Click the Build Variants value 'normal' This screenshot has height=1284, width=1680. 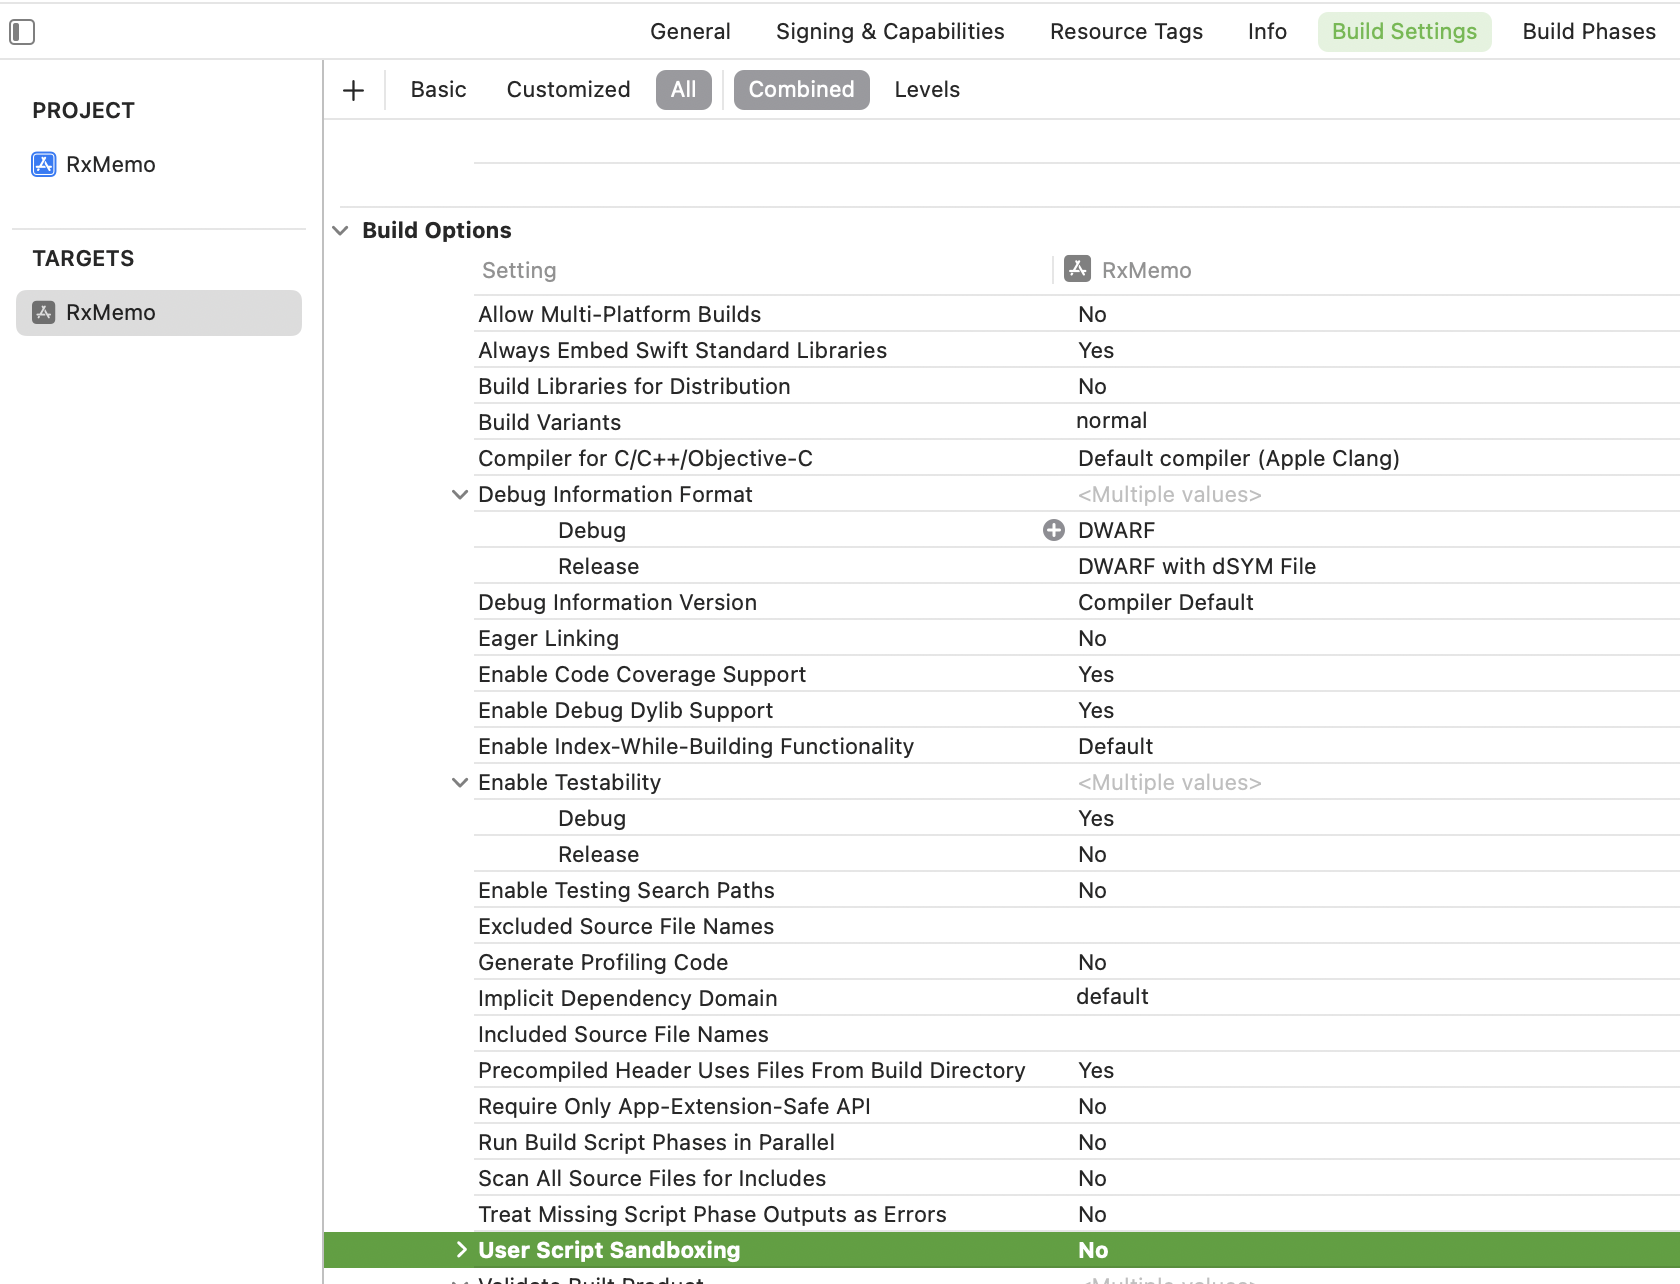[1111, 421]
